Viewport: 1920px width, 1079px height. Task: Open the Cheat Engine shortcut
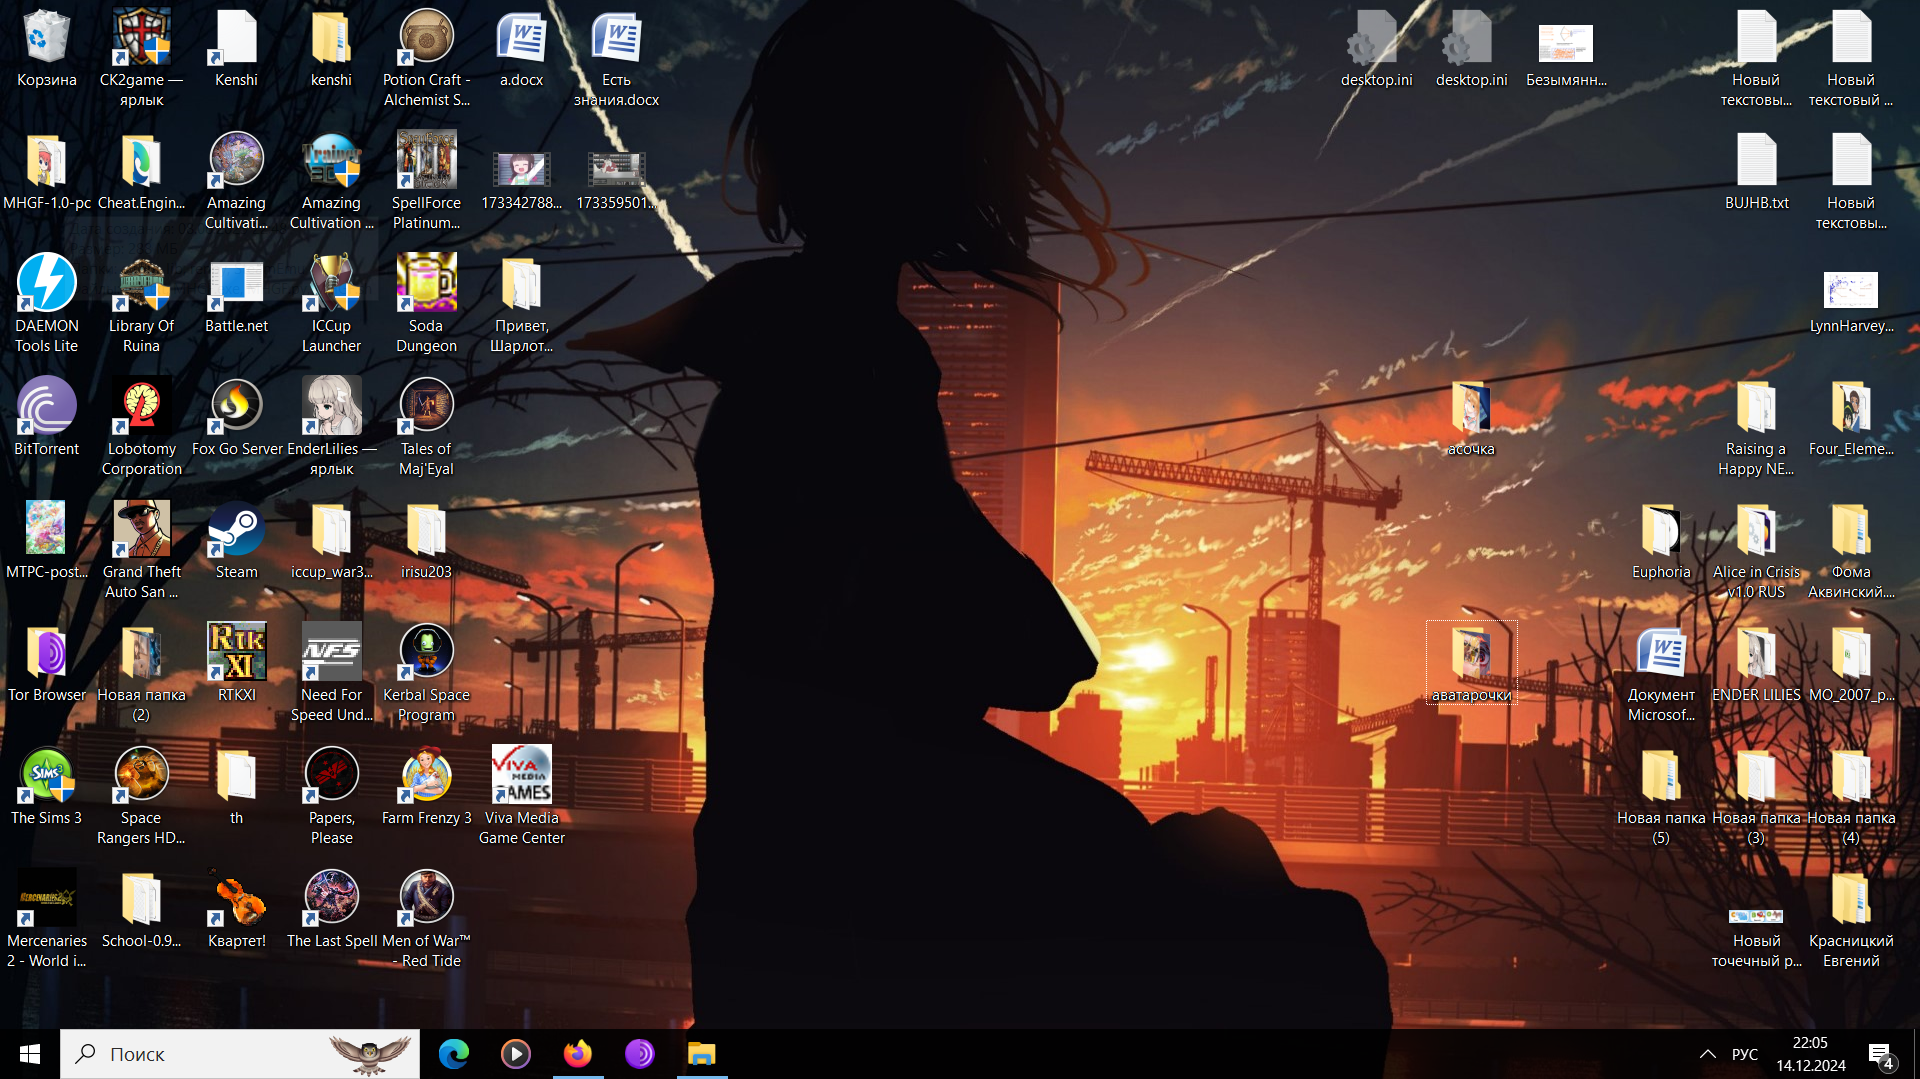click(141, 171)
